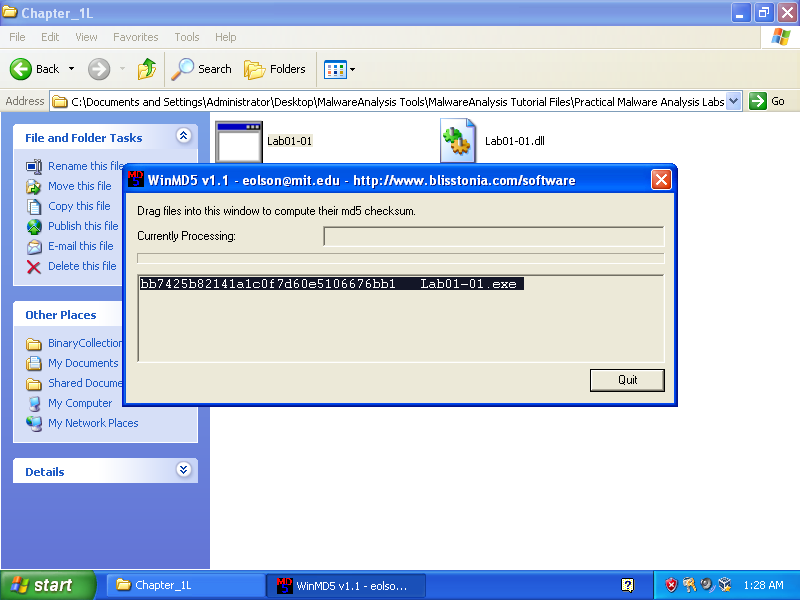Click the help icon in taskbar
800x600 pixels.
click(x=627, y=585)
